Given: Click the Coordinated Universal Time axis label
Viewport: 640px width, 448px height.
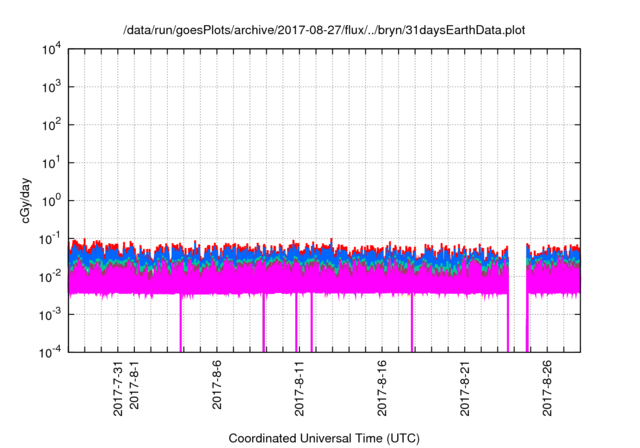Looking at the screenshot, I should (x=324, y=438).
